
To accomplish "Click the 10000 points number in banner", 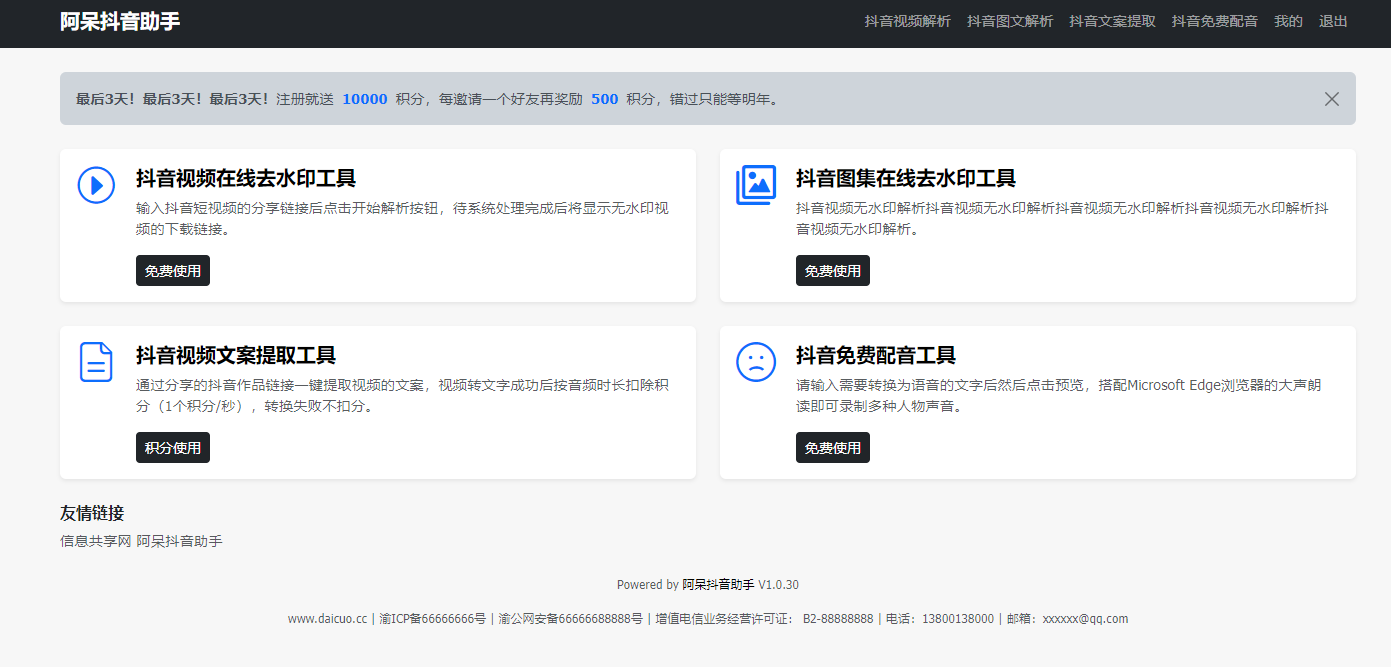I will coord(365,99).
